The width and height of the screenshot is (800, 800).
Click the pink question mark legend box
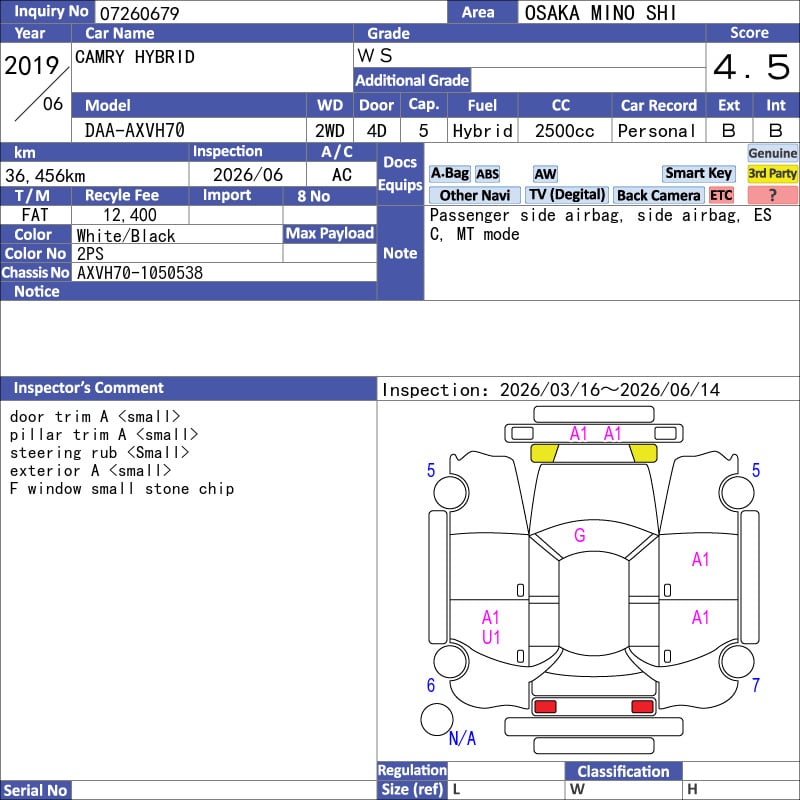(x=773, y=195)
